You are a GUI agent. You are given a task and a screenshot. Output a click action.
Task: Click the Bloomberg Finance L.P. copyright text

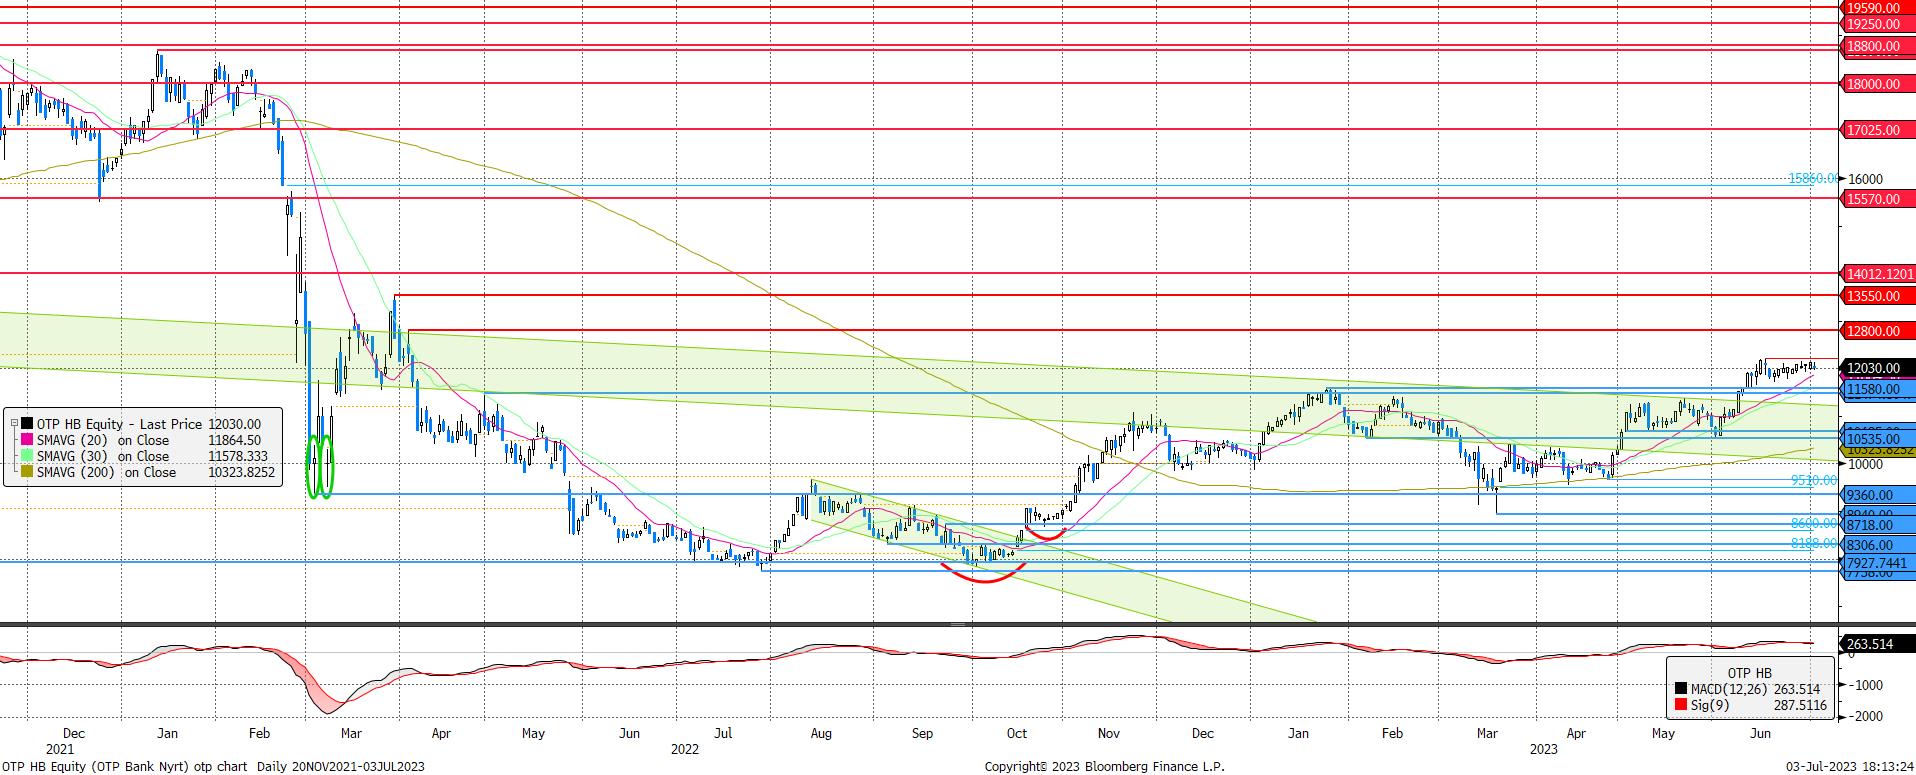click(1104, 766)
